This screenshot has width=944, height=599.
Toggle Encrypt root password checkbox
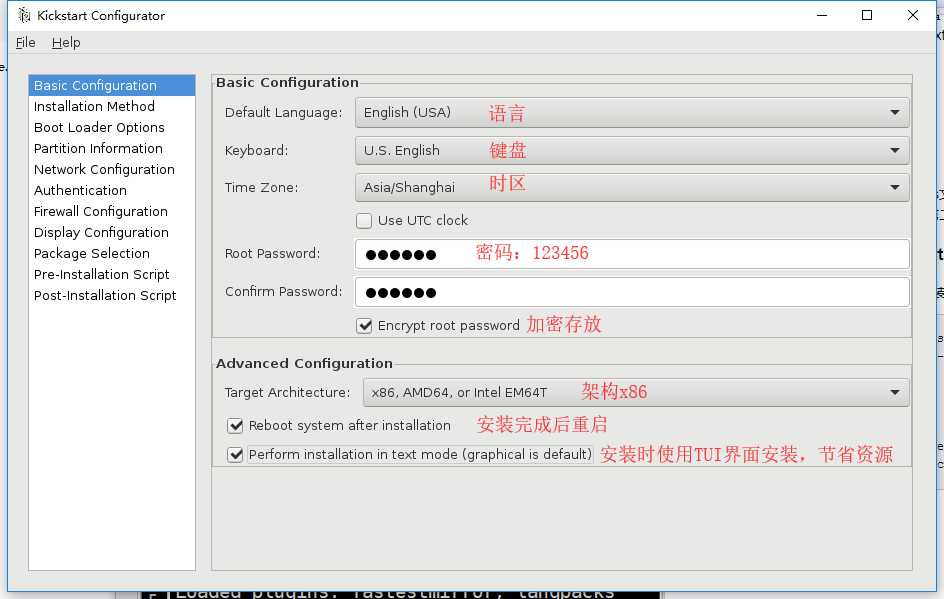tap(364, 326)
